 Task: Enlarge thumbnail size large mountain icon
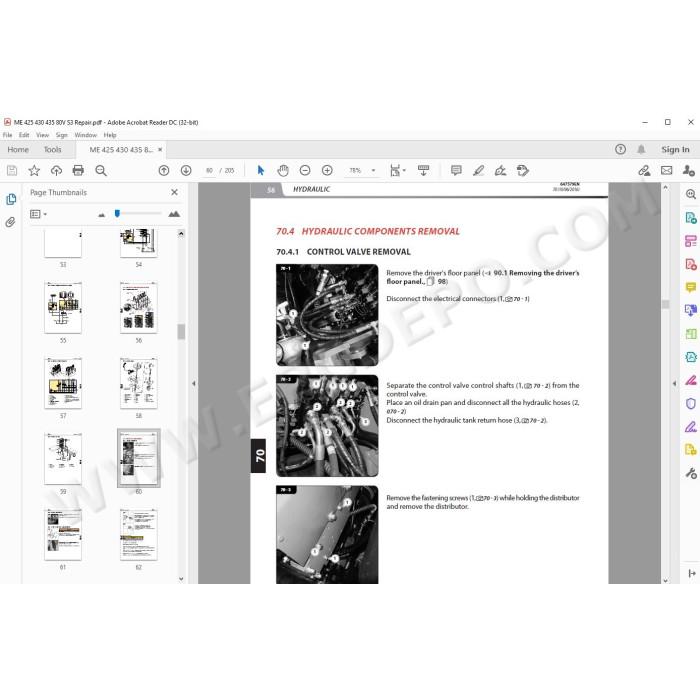(x=174, y=214)
